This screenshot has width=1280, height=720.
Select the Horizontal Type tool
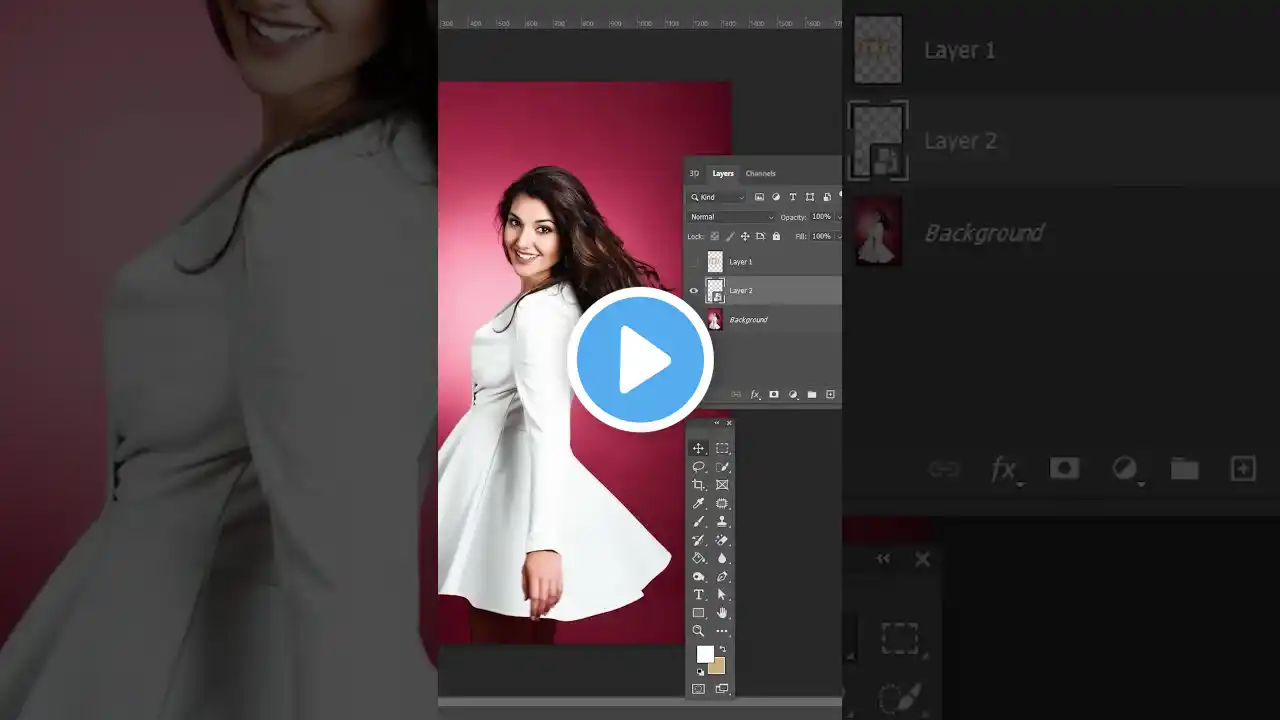tap(698, 594)
